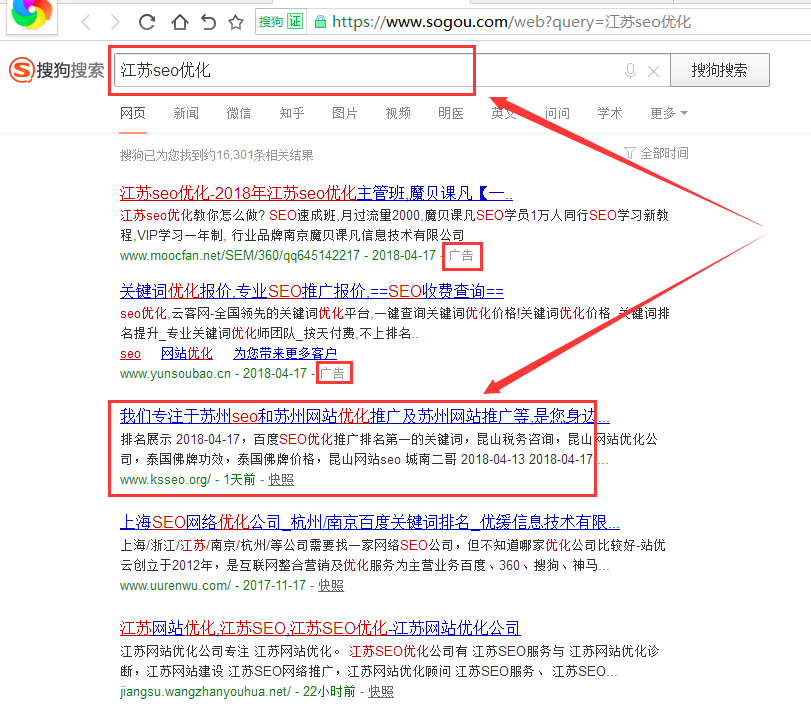Click the www.yunsoubao.cn URL text
The width and height of the screenshot is (811, 721).
click(175, 373)
